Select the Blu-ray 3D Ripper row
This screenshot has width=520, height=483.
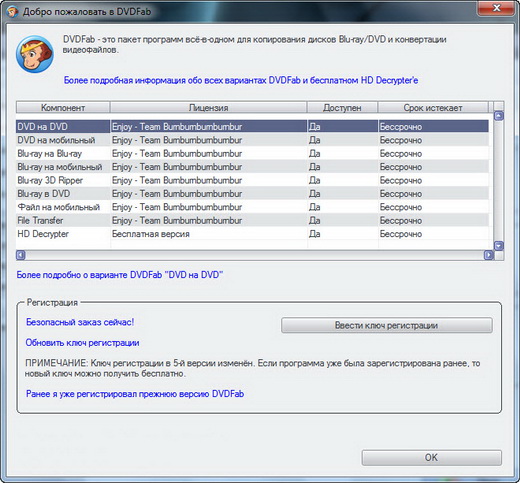click(252, 180)
